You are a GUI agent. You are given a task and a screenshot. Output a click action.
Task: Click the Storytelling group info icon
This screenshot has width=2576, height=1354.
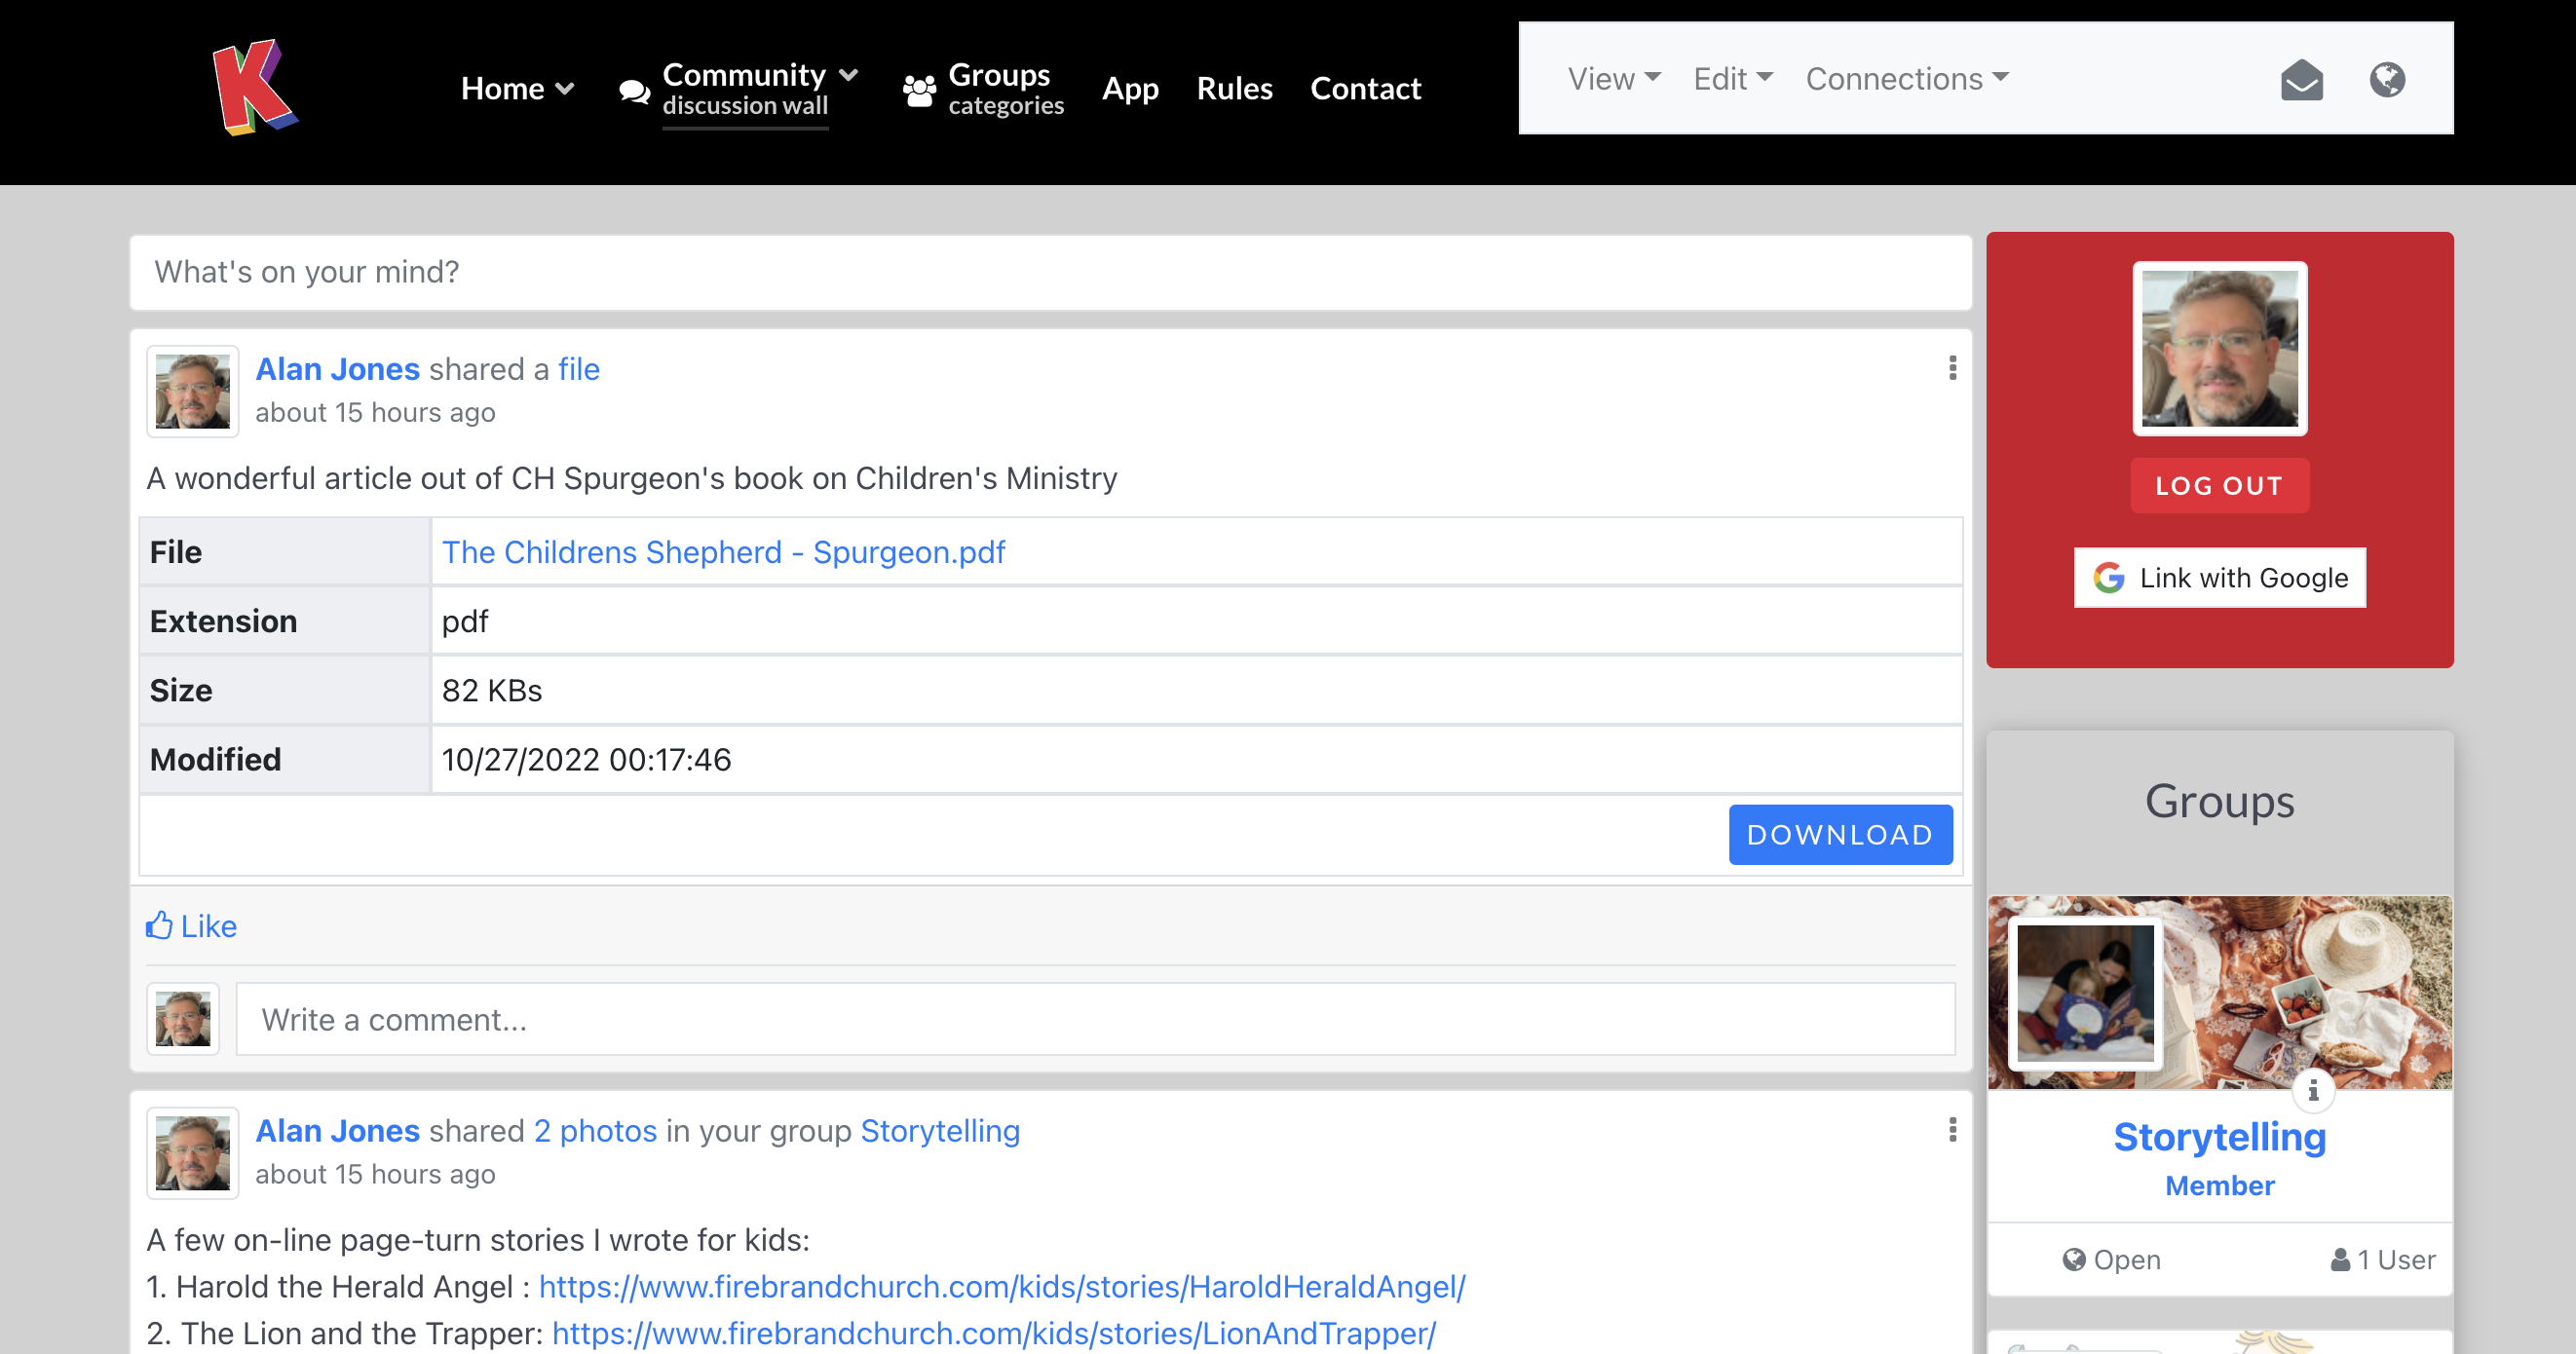point(2313,1090)
